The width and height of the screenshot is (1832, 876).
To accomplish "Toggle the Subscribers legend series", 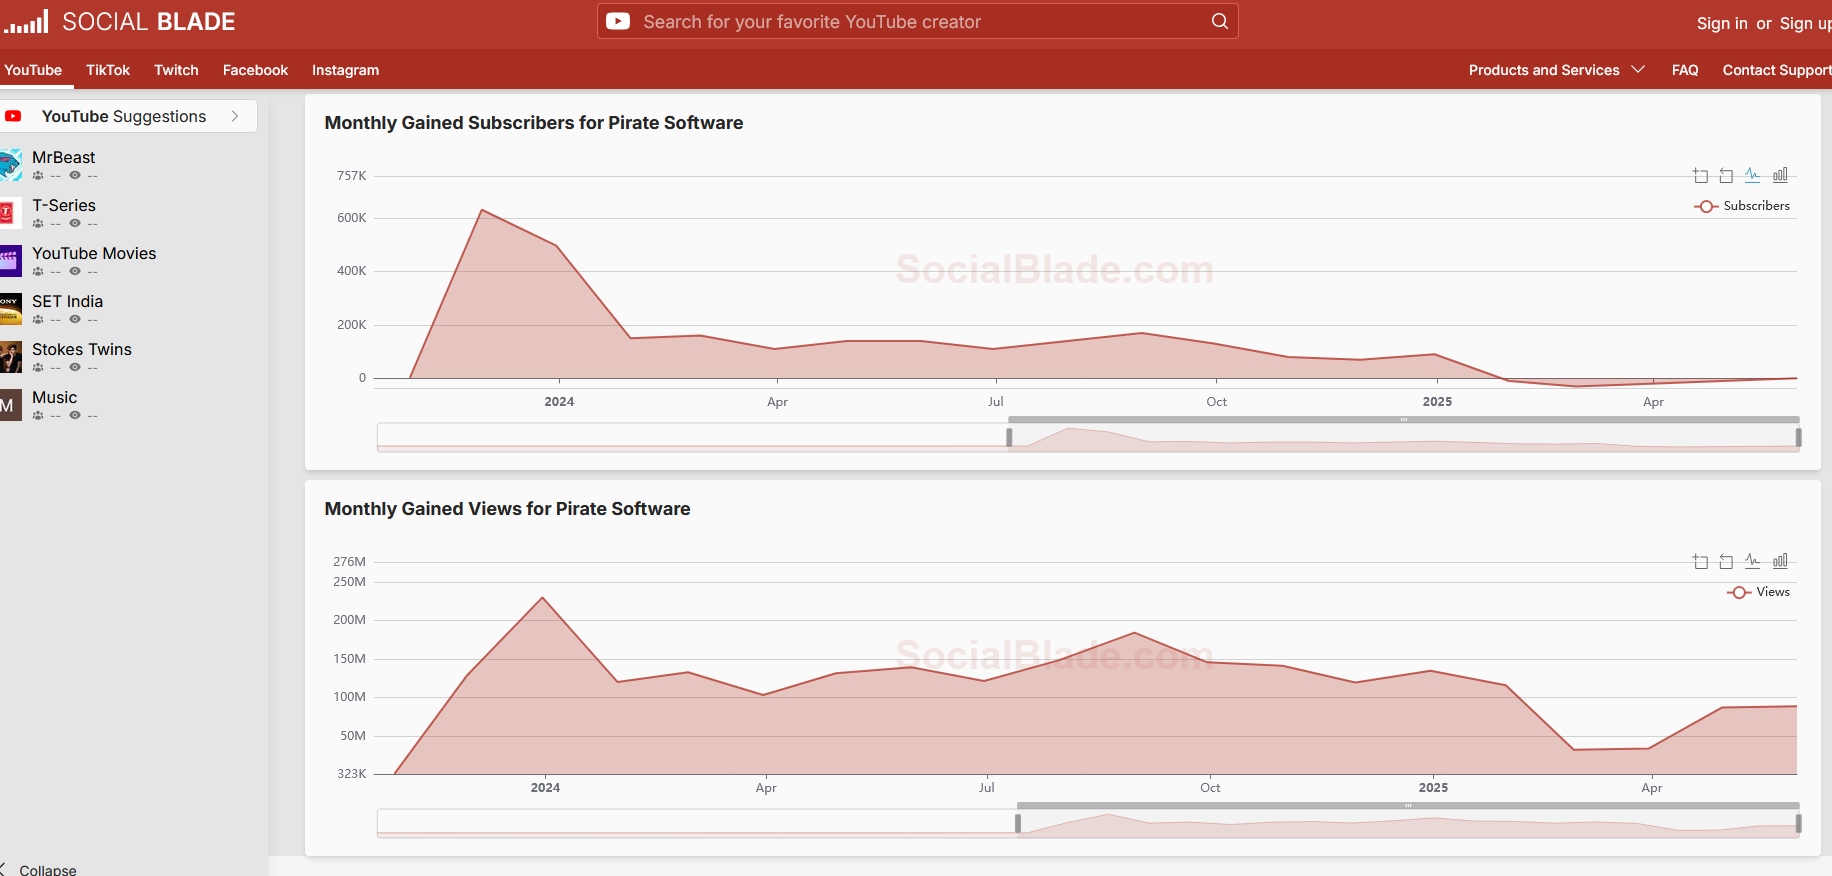I will tap(1742, 206).
